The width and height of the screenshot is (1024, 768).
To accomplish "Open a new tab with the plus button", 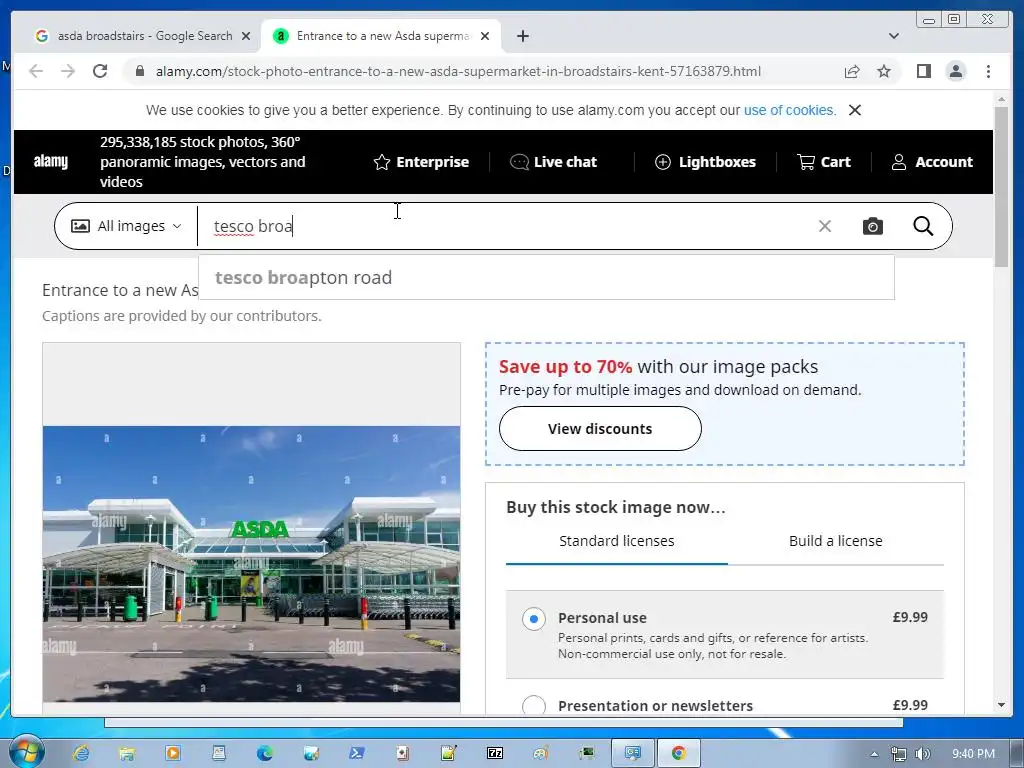I will point(522,36).
